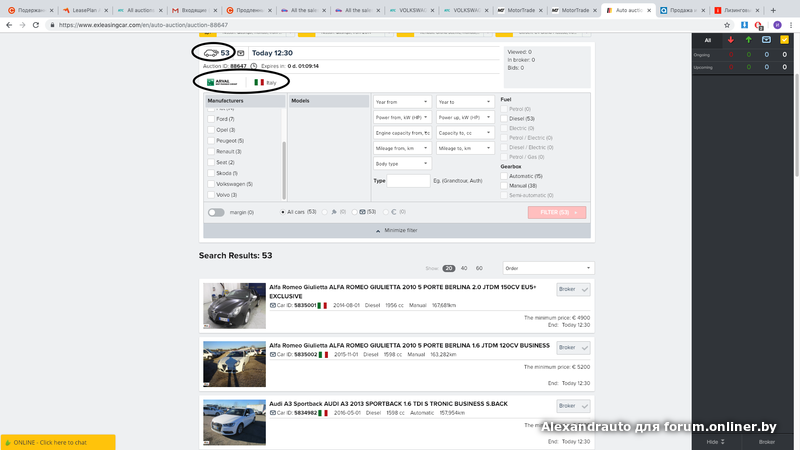Screen dimensions: 800x450
Task: Click the blue downloads extension icon
Action: [744, 25]
